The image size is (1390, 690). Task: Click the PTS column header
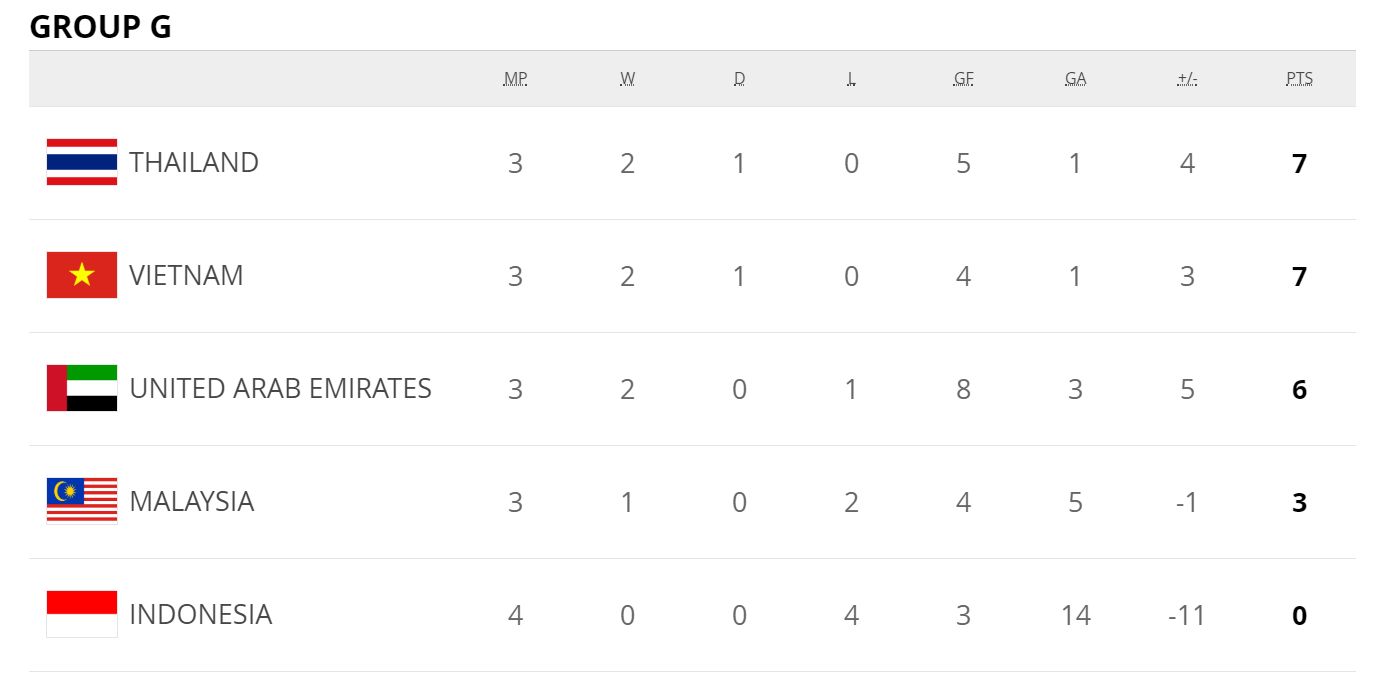click(x=1299, y=79)
